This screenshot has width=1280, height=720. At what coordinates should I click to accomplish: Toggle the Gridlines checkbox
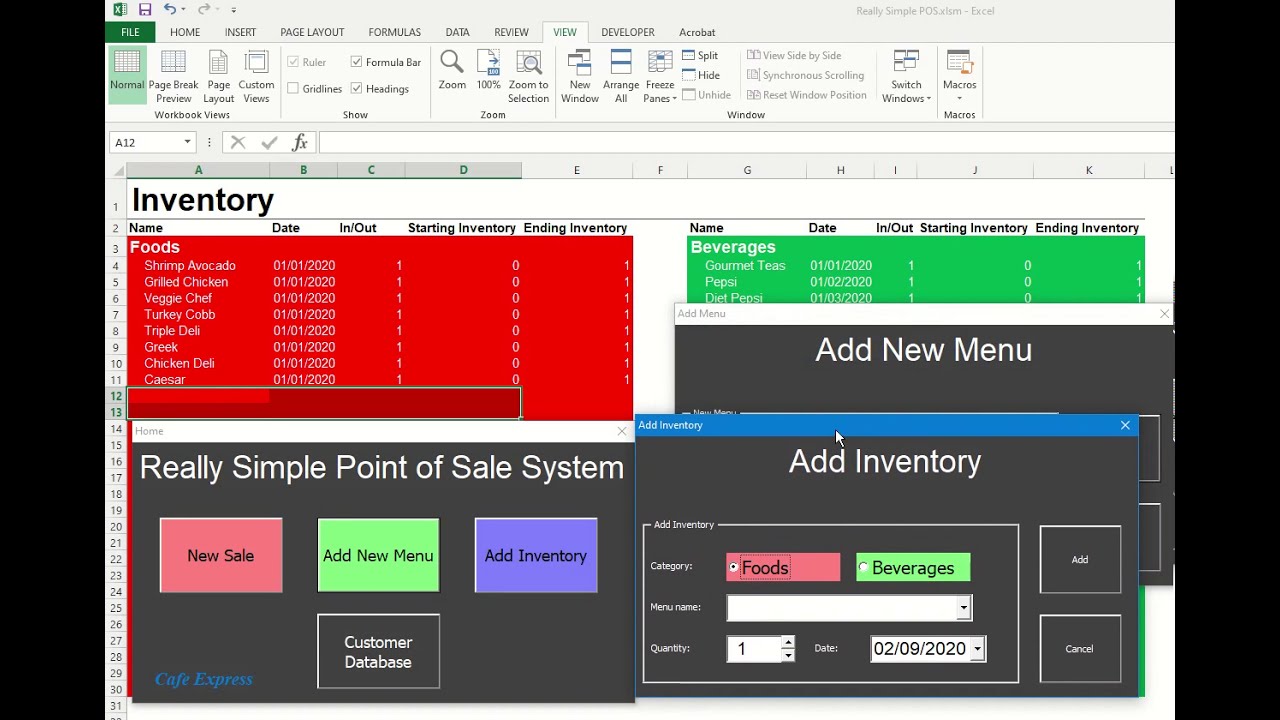[293, 89]
